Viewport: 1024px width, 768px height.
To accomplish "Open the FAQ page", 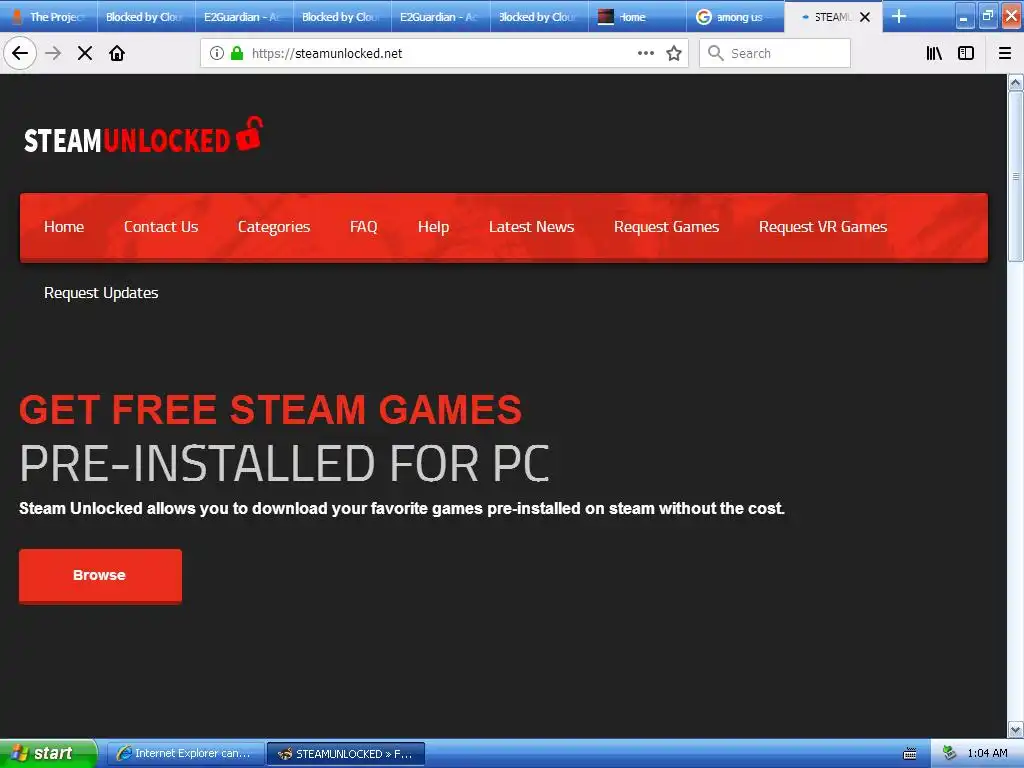I will click(363, 227).
